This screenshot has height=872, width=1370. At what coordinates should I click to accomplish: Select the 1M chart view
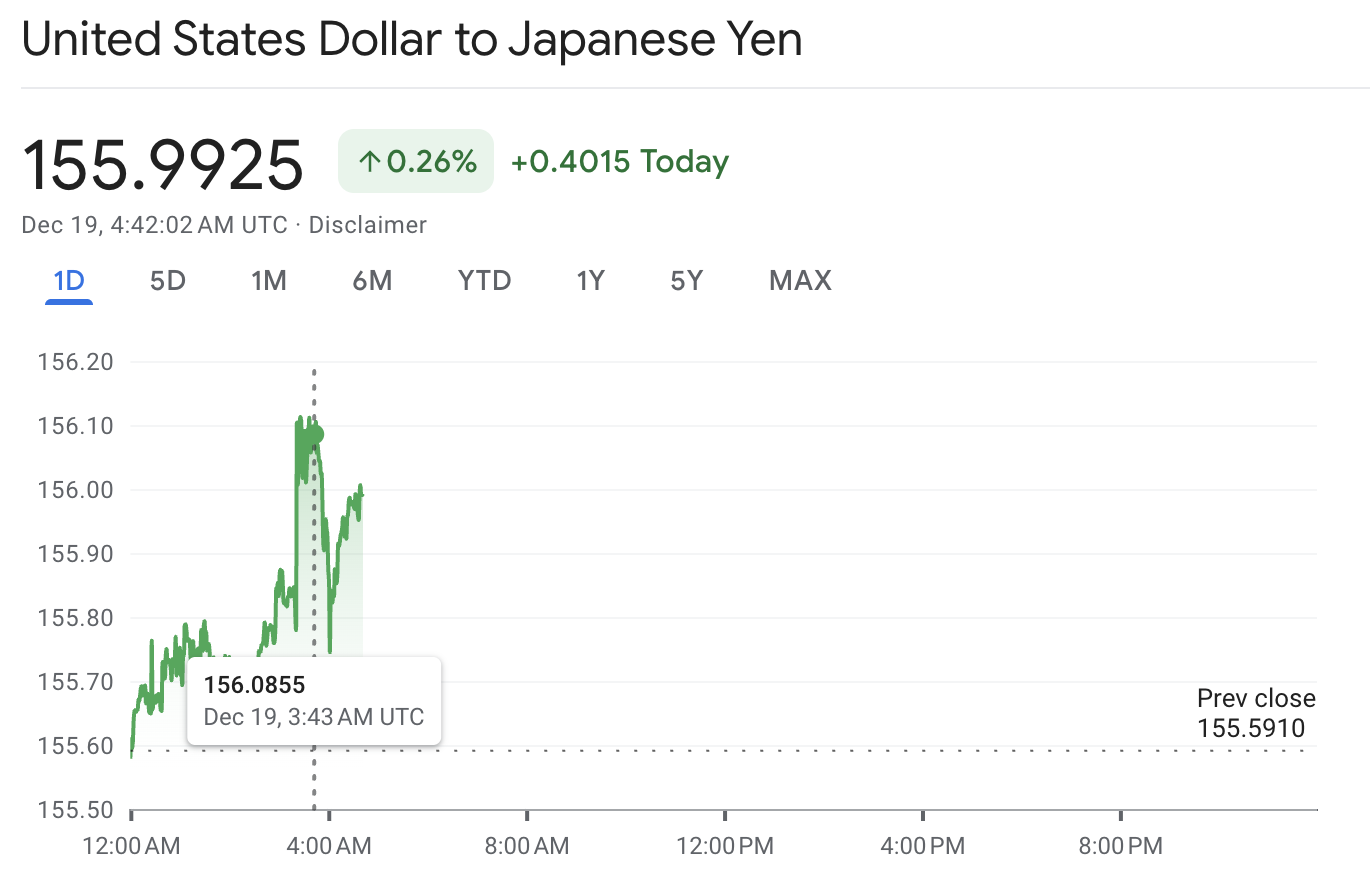click(x=269, y=281)
